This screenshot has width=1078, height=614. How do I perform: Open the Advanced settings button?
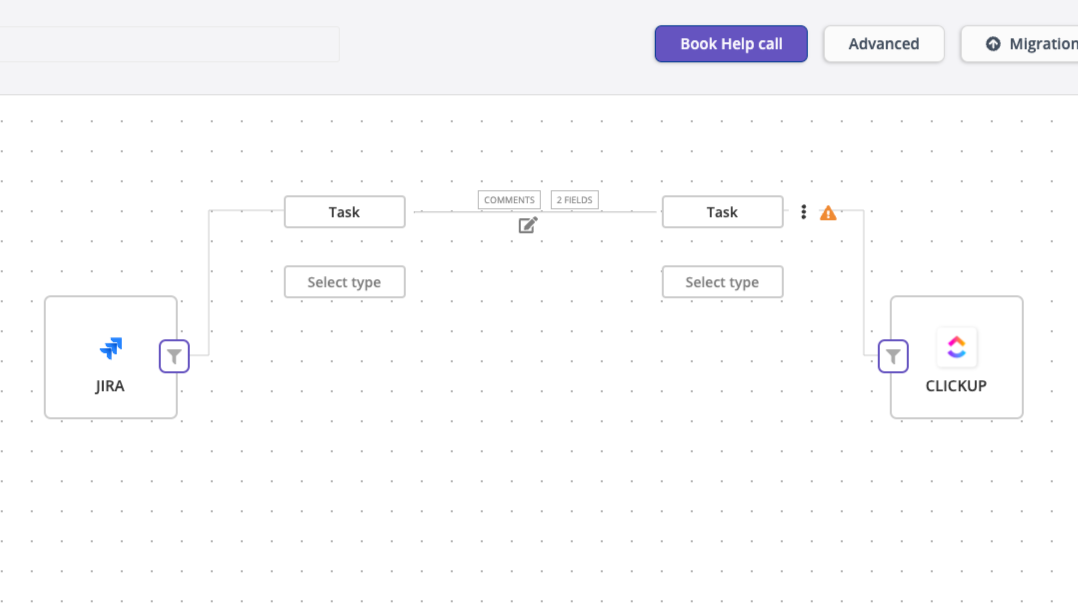(883, 44)
